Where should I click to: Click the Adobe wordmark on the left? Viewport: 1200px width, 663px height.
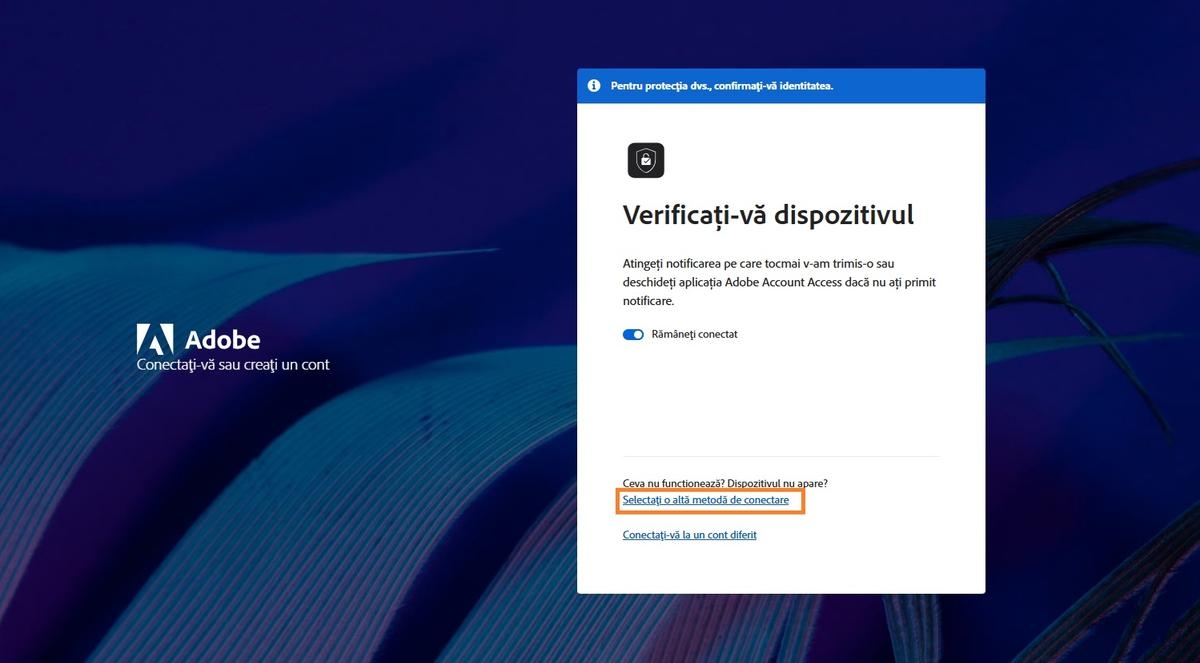tap(221, 340)
